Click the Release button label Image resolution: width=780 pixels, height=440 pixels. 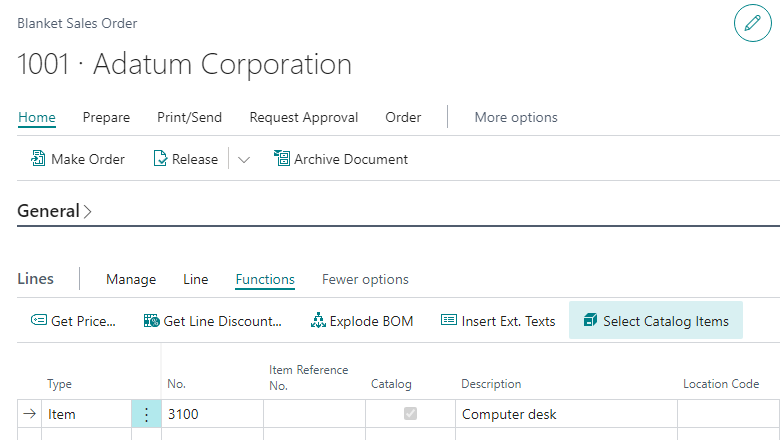pyautogui.click(x=195, y=159)
